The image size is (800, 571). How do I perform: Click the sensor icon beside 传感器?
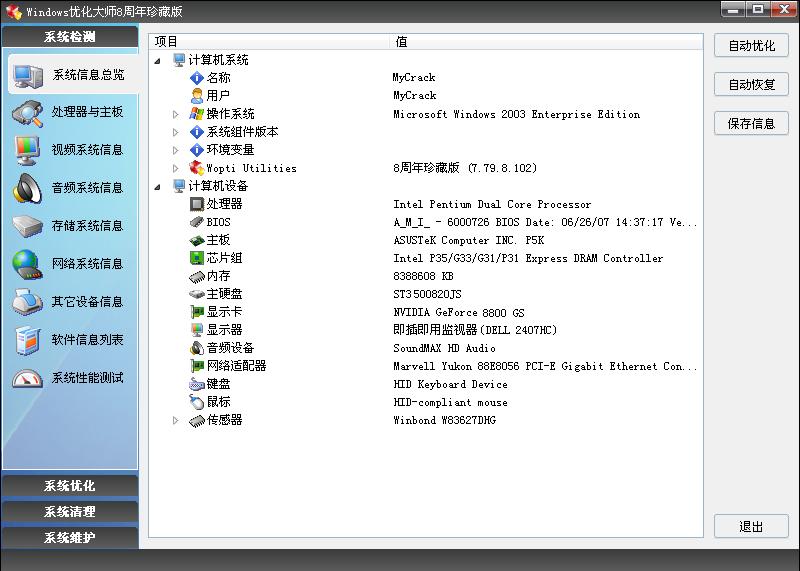(197, 420)
